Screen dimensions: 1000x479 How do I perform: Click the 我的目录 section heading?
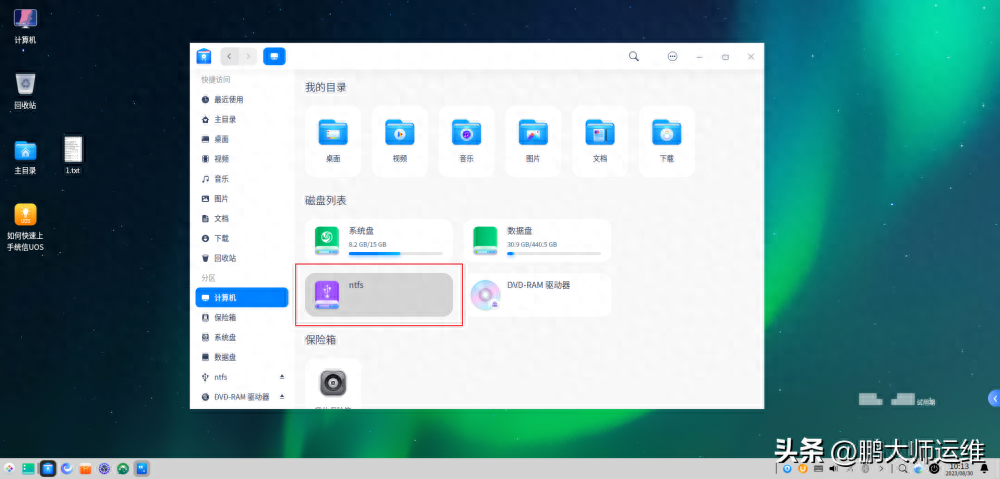tap(325, 87)
